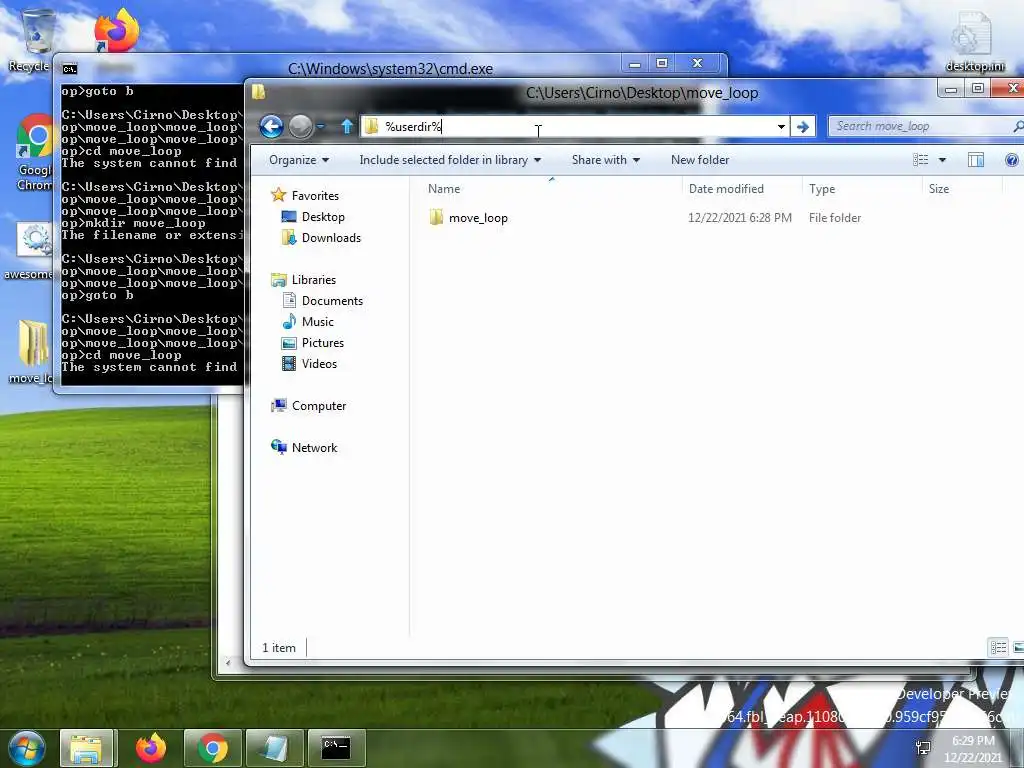The image size is (1024, 768).
Task: Select Computer in navigation pane
Action: (308, 406)
